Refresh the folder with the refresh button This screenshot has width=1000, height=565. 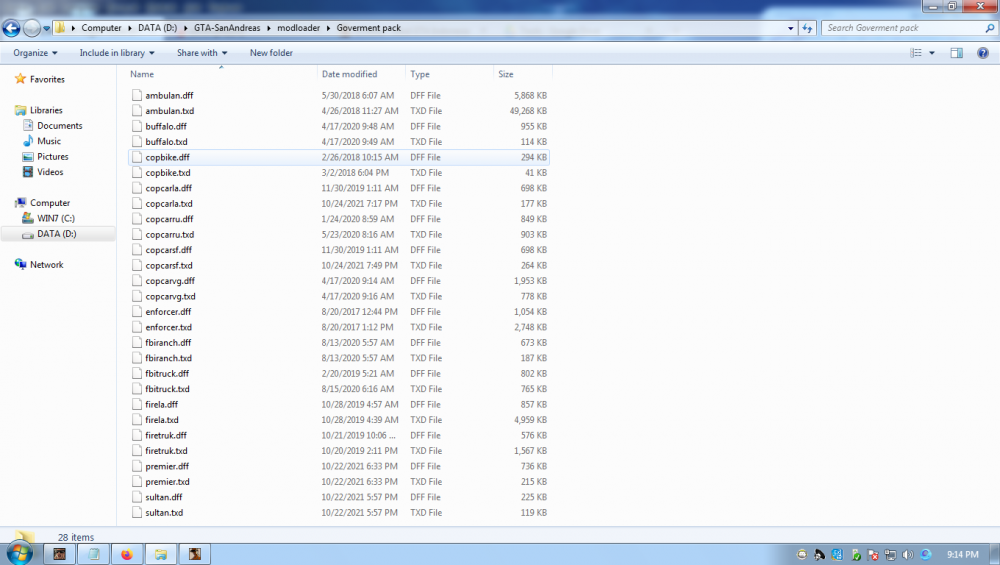[807, 28]
